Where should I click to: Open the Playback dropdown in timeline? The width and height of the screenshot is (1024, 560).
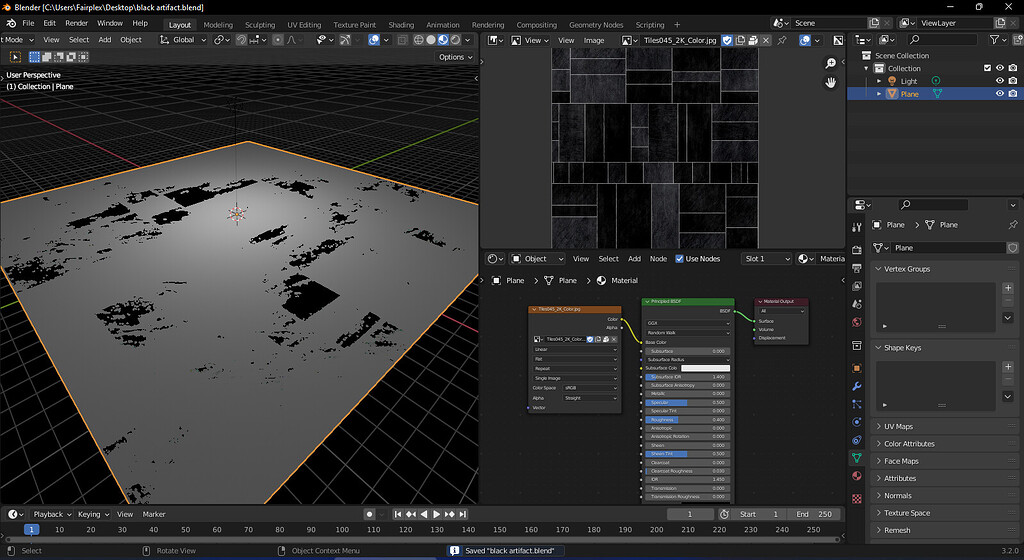(x=52, y=514)
